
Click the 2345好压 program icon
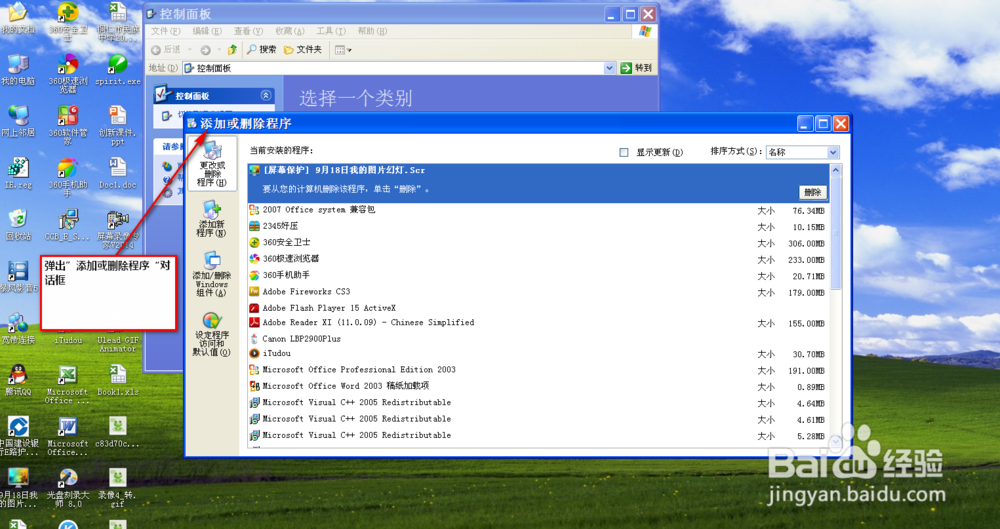point(254,226)
